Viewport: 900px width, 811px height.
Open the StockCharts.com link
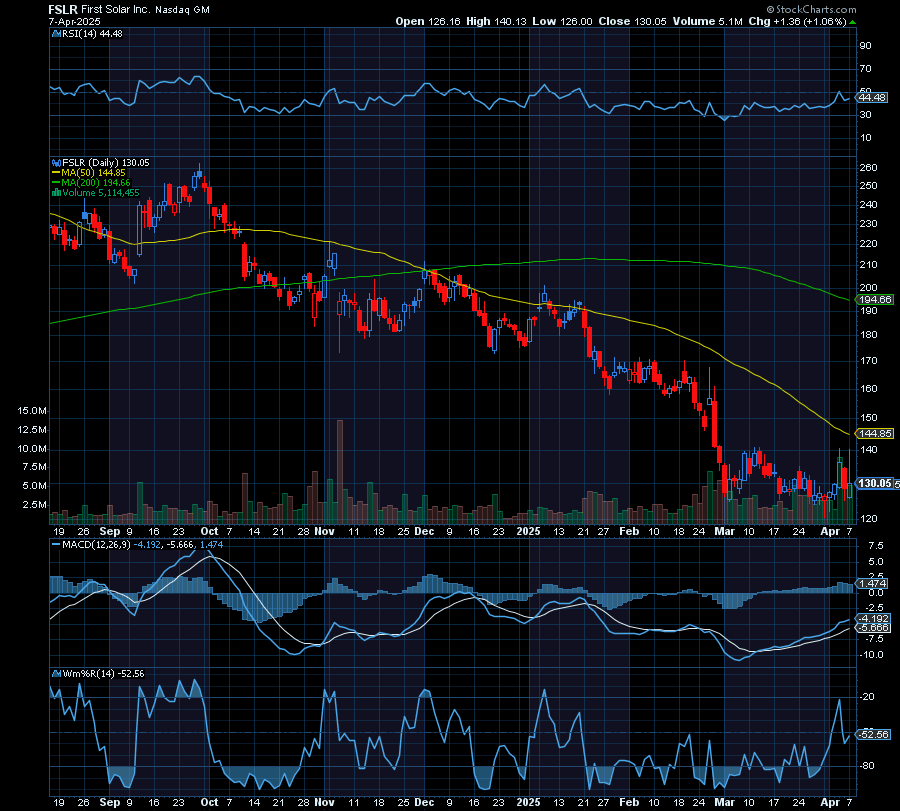pyautogui.click(x=816, y=9)
